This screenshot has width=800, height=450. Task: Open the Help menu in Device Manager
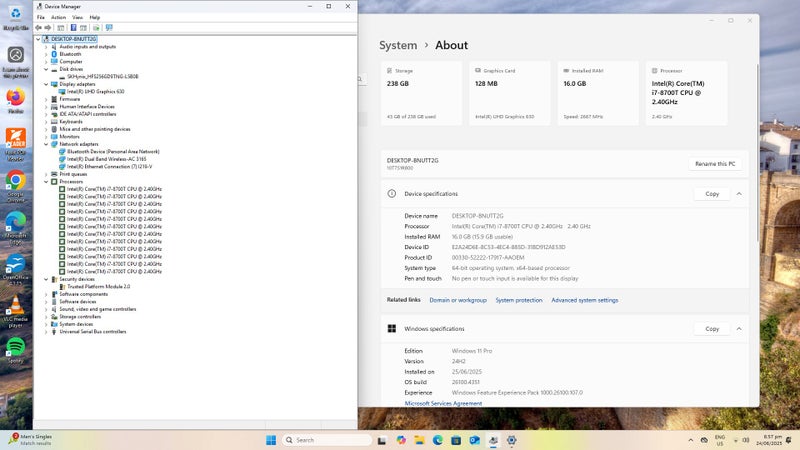95,17
